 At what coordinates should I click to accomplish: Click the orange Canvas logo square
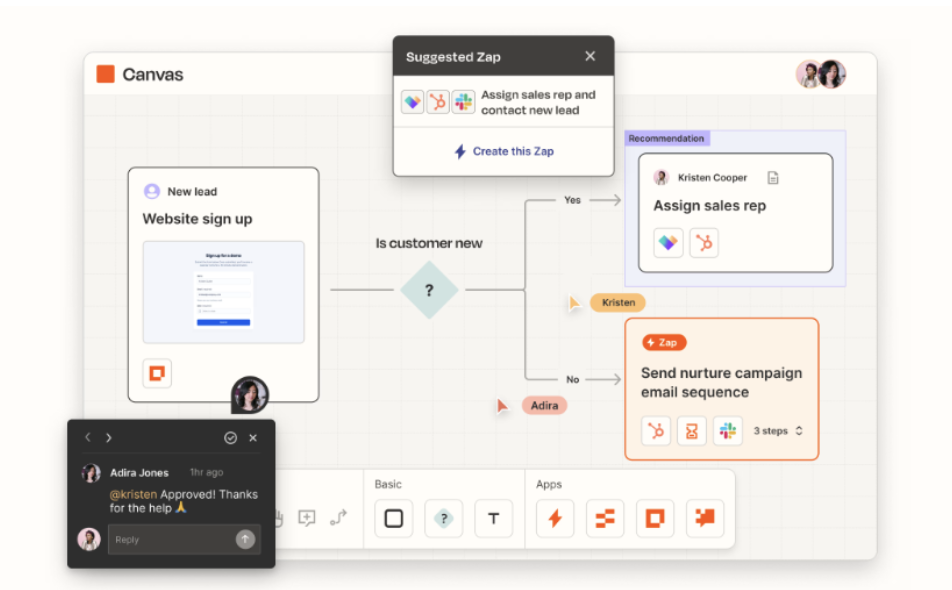[106, 74]
